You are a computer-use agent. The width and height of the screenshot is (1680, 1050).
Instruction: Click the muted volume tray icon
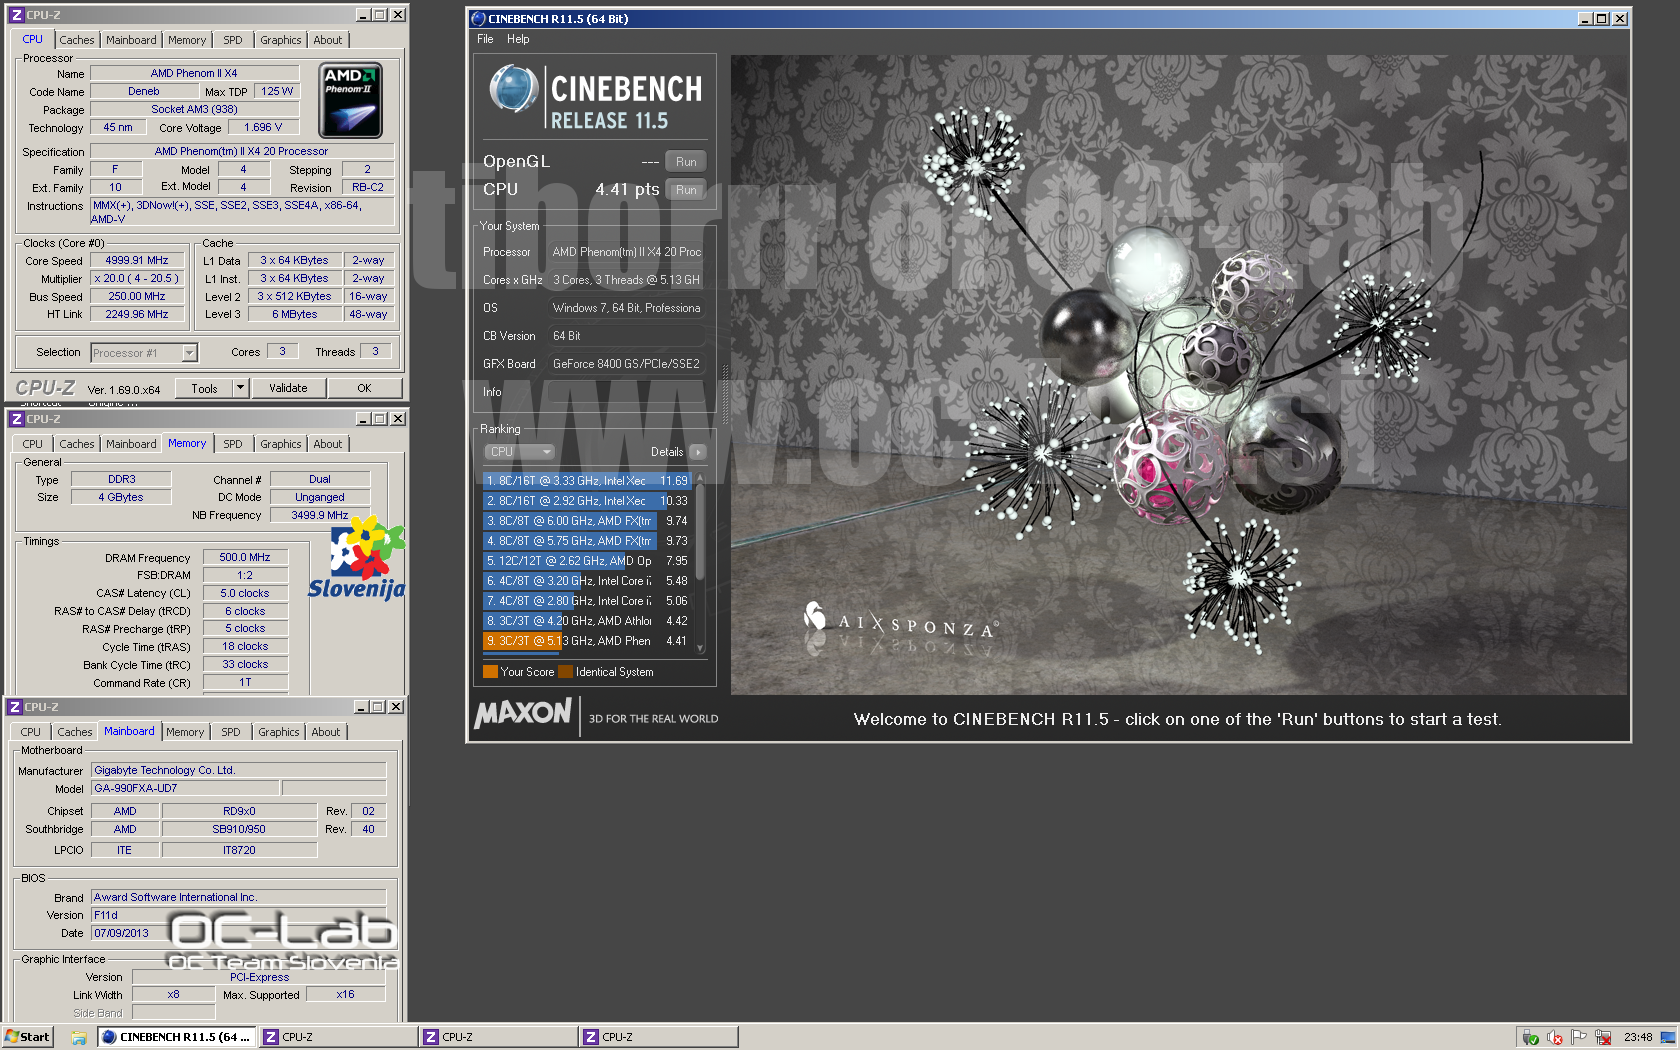1554,1037
